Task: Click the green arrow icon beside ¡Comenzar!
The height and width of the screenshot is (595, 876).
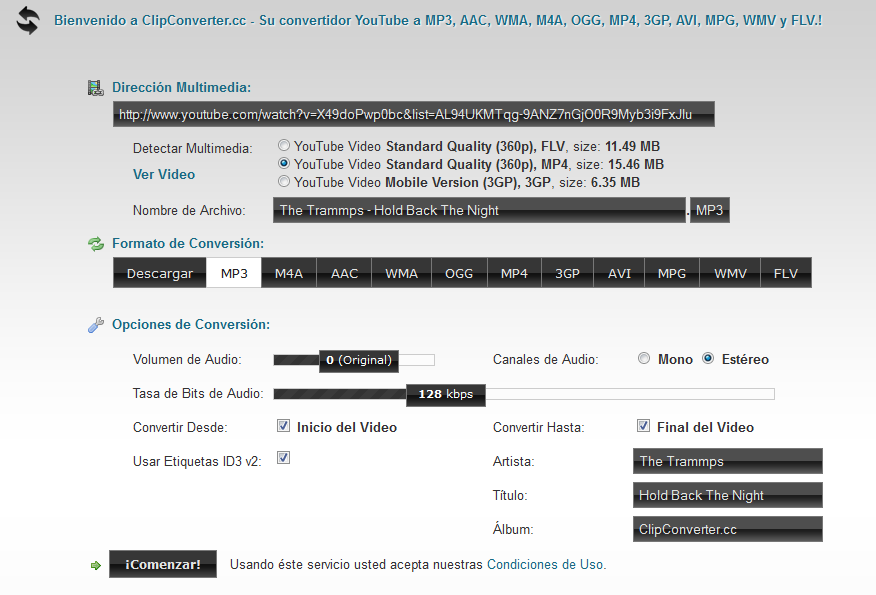Action: 96,565
